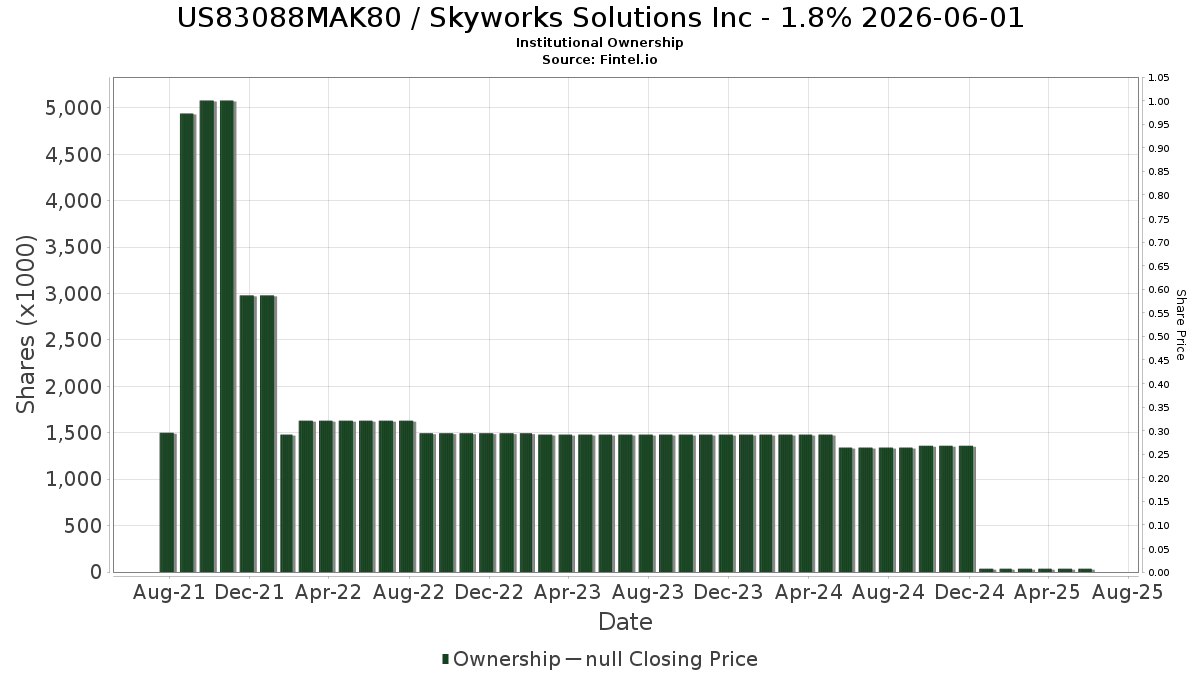
Task: Click the 500 shares axis value
Action: (x=83, y=526)
